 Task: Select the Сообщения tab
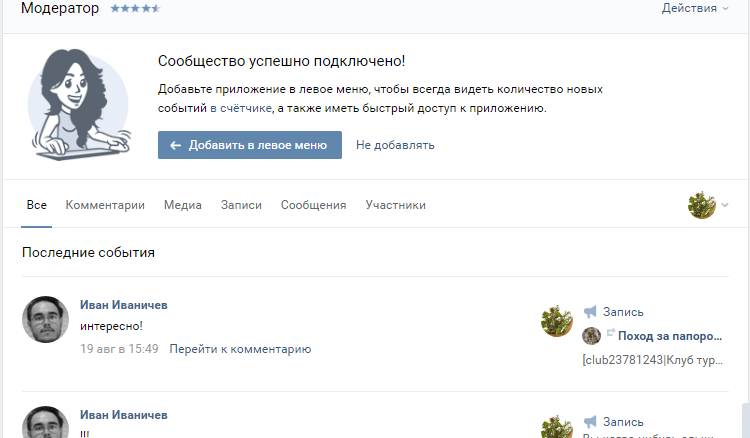click(313, 205)
